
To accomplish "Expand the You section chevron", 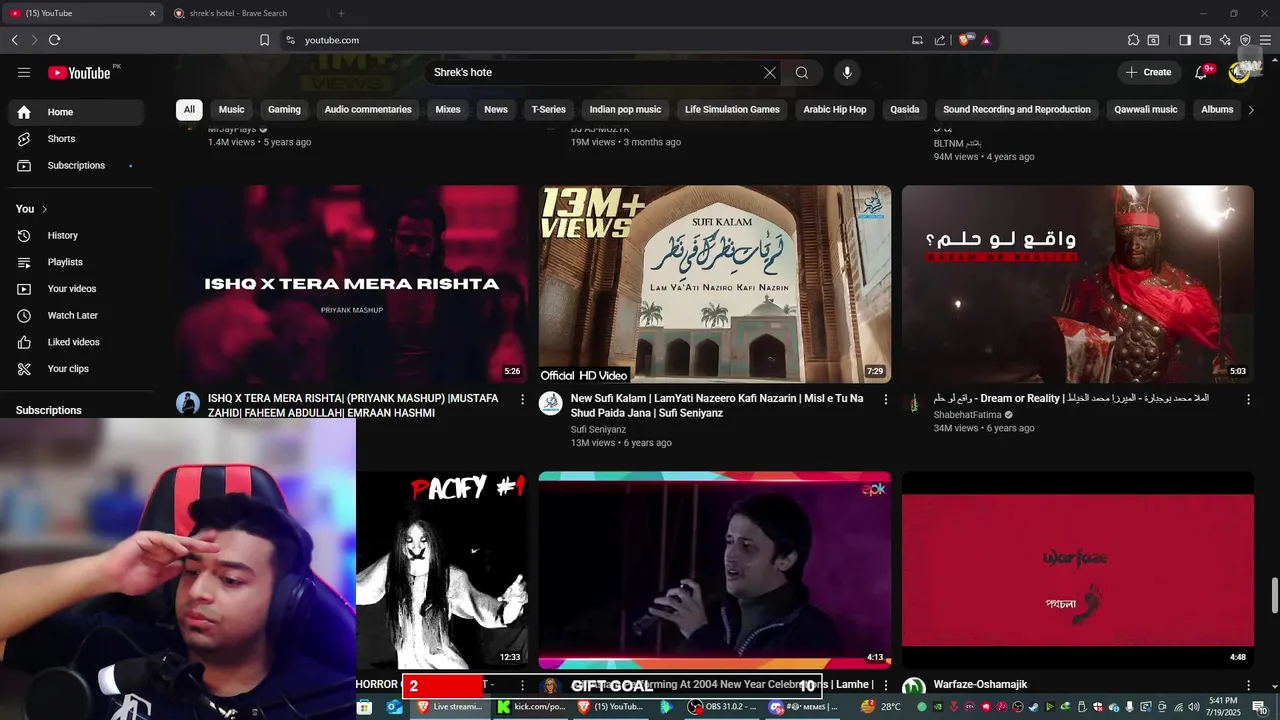I will tap(44, 209).
